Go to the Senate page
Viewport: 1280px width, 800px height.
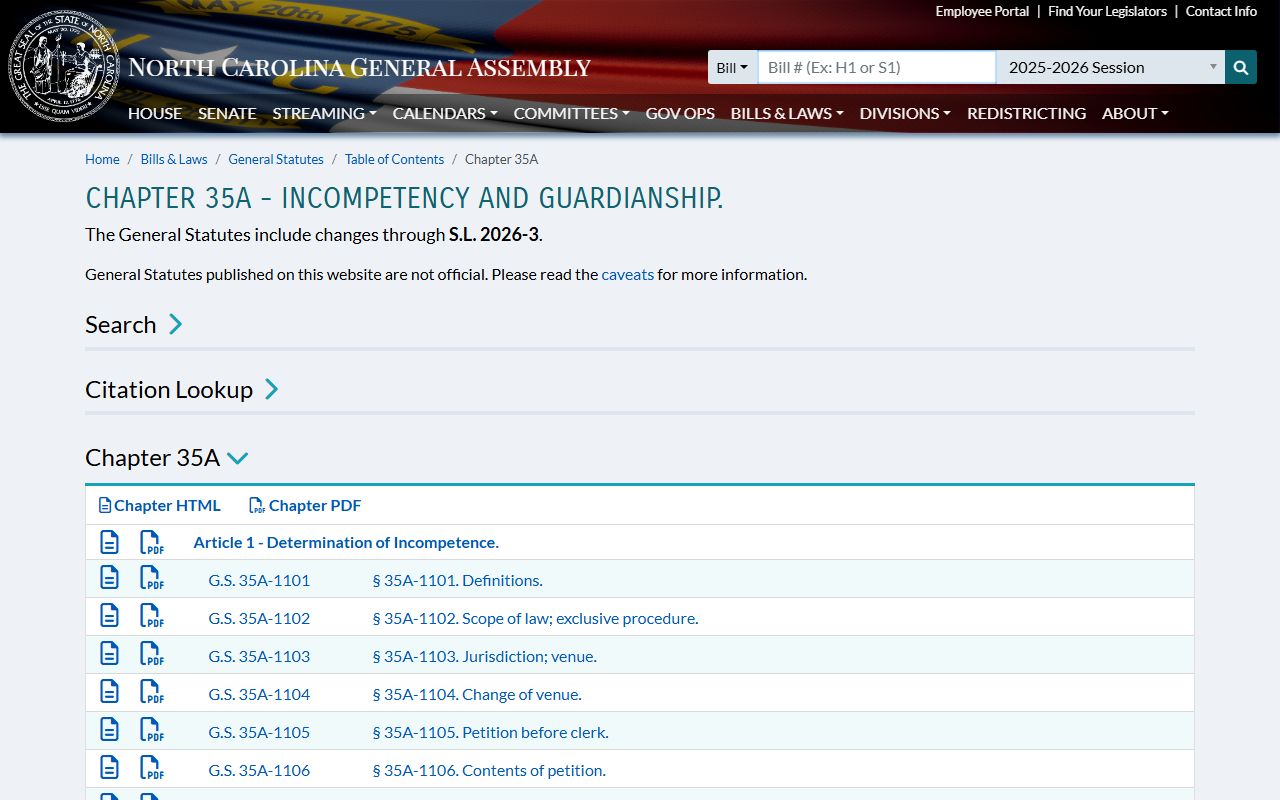tap(227, 113)
